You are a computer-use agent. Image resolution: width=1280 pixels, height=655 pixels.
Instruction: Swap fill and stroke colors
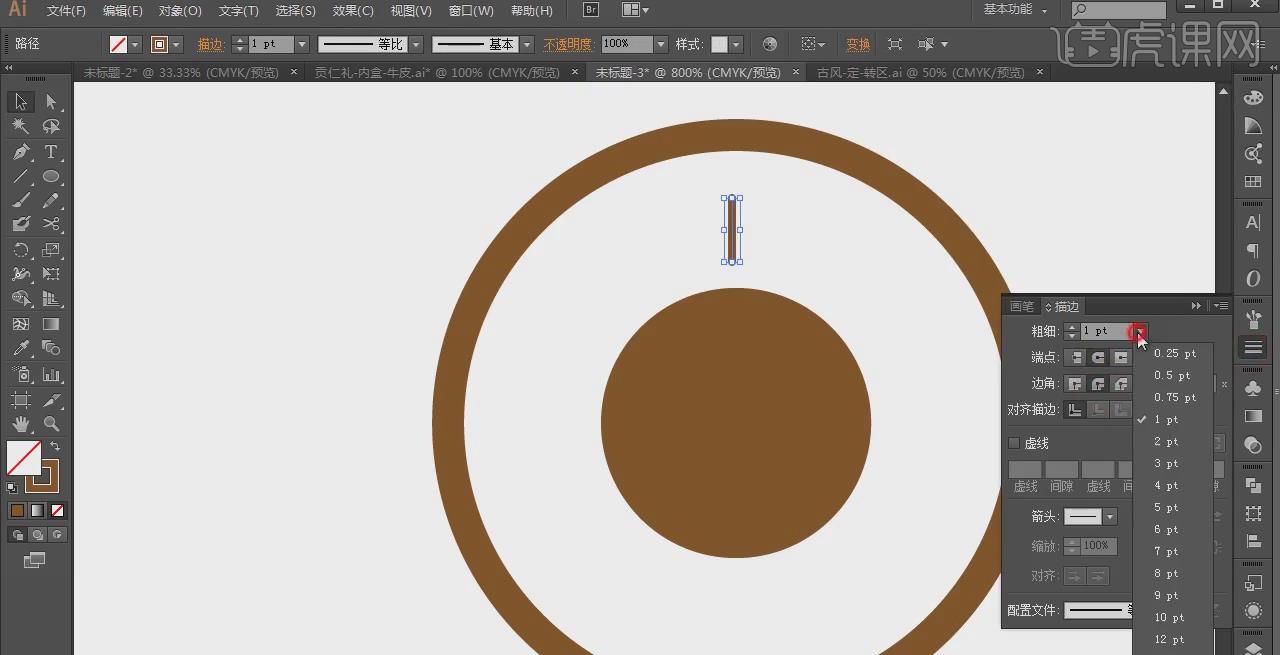click(56, 446)
